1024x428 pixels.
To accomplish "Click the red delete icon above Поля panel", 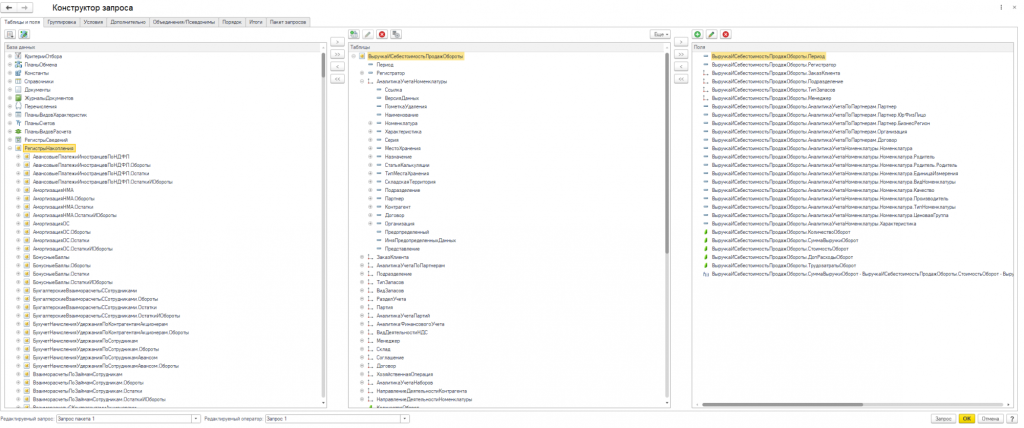I will (725, 34).
